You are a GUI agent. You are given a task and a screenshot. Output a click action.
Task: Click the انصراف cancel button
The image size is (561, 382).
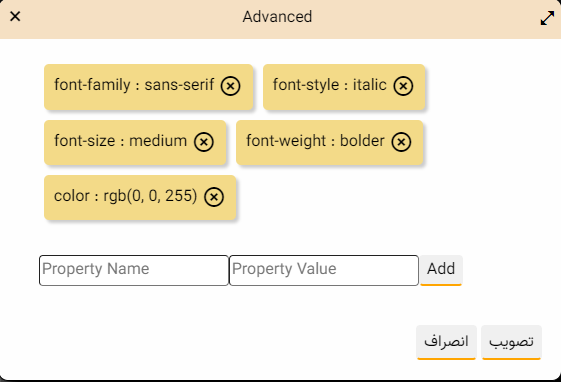coord(446,342)
